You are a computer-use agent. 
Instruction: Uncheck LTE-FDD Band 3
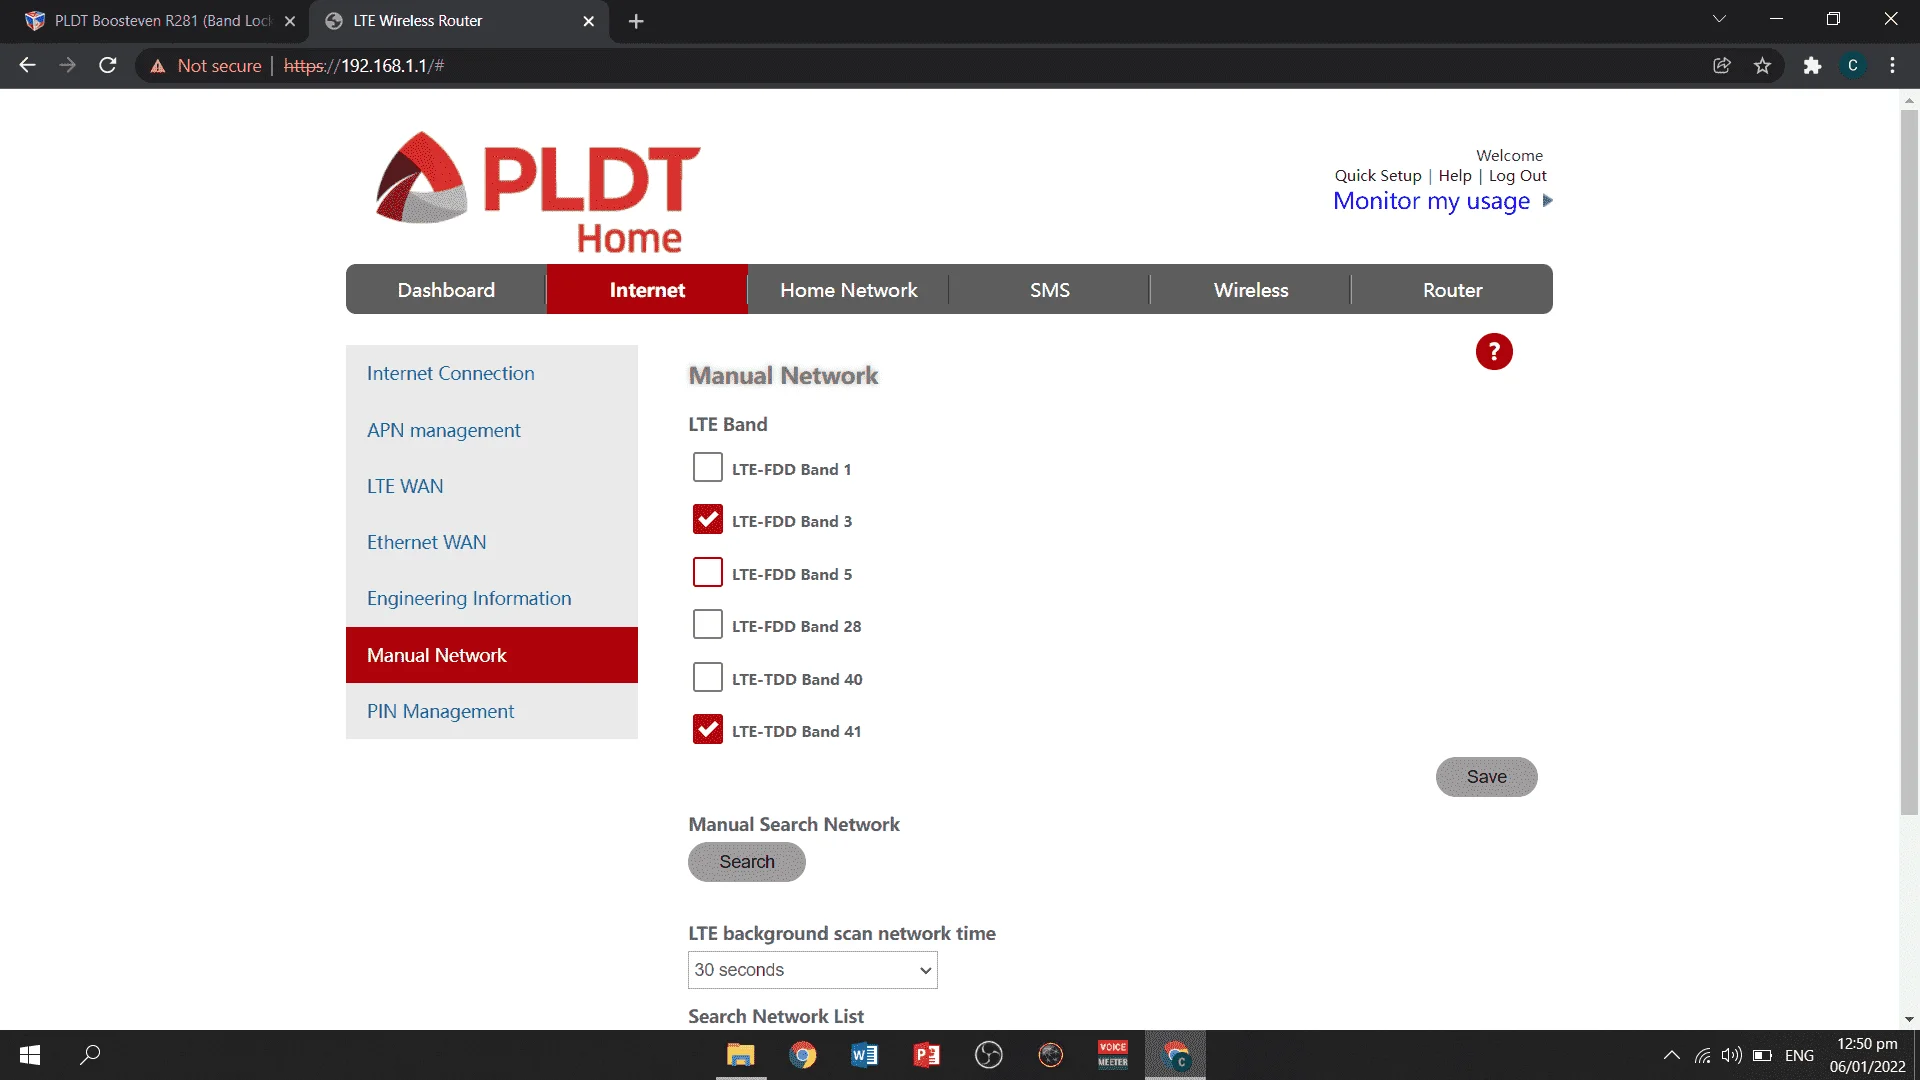pos(708,520)
